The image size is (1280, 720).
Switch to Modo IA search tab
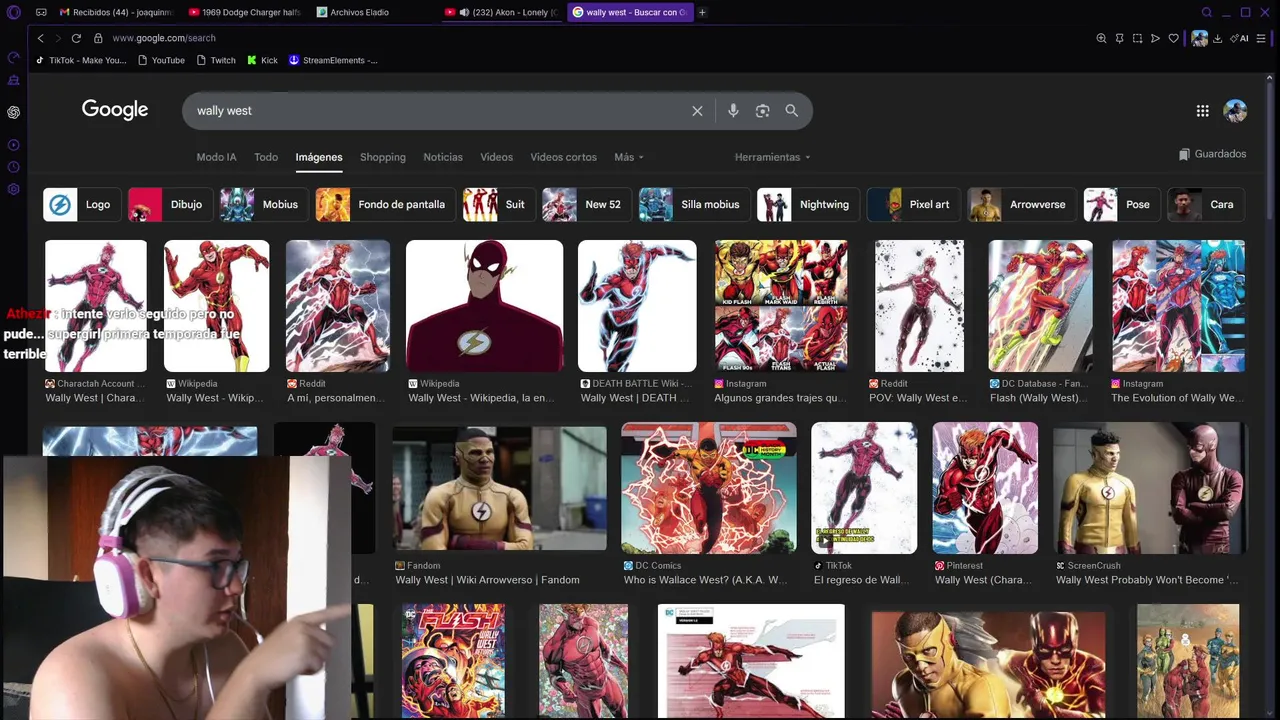(x=216, y=157)
